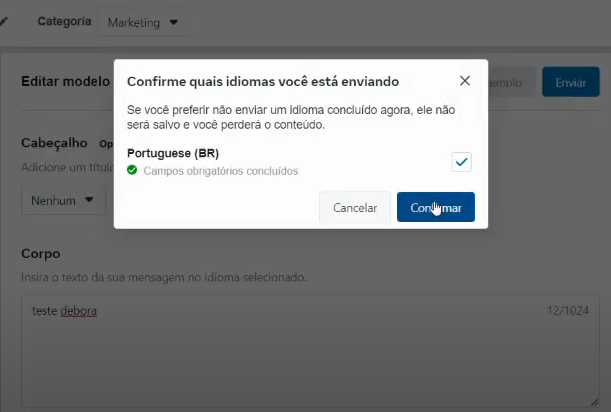Click the Categoria label
Viewport: 611px width, 412px height.
coord(64,21)
